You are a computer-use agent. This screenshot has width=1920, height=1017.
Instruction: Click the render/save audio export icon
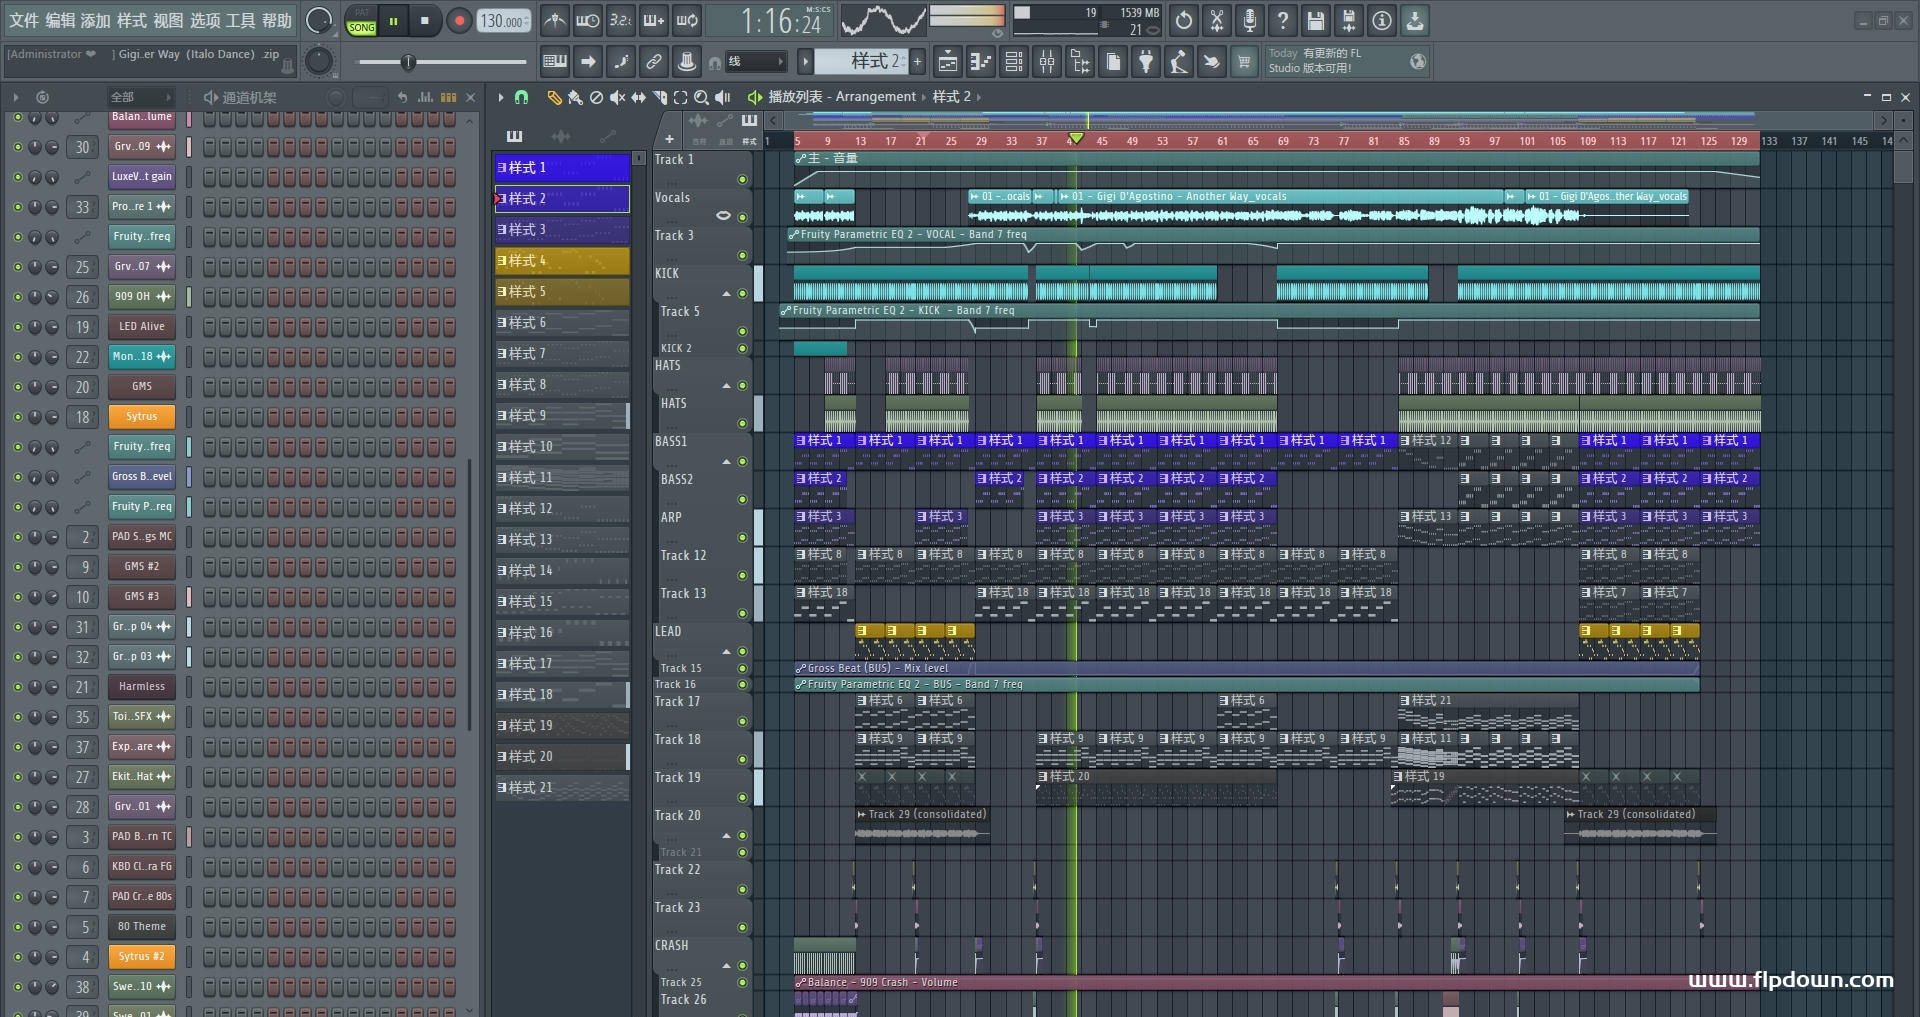1348,21
